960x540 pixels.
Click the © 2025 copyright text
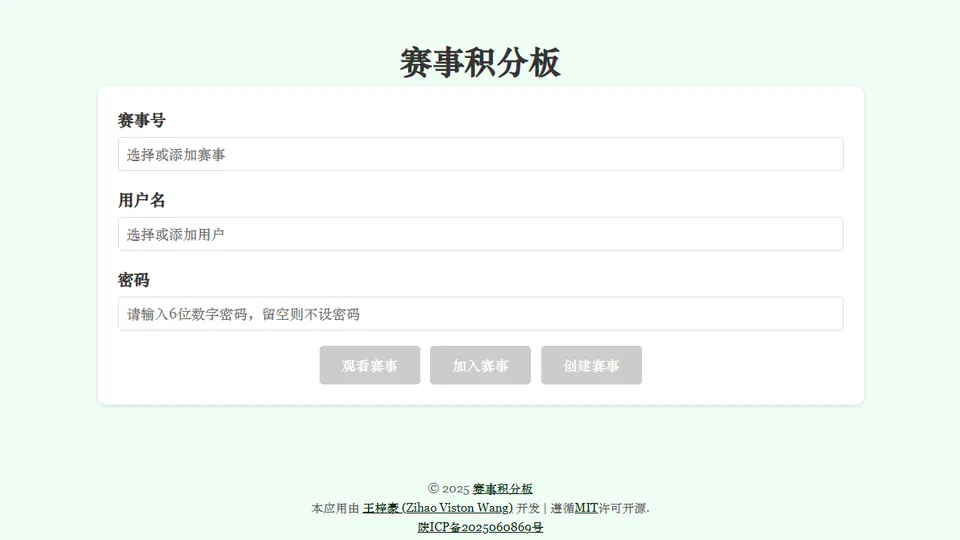(x=449, y=489)
